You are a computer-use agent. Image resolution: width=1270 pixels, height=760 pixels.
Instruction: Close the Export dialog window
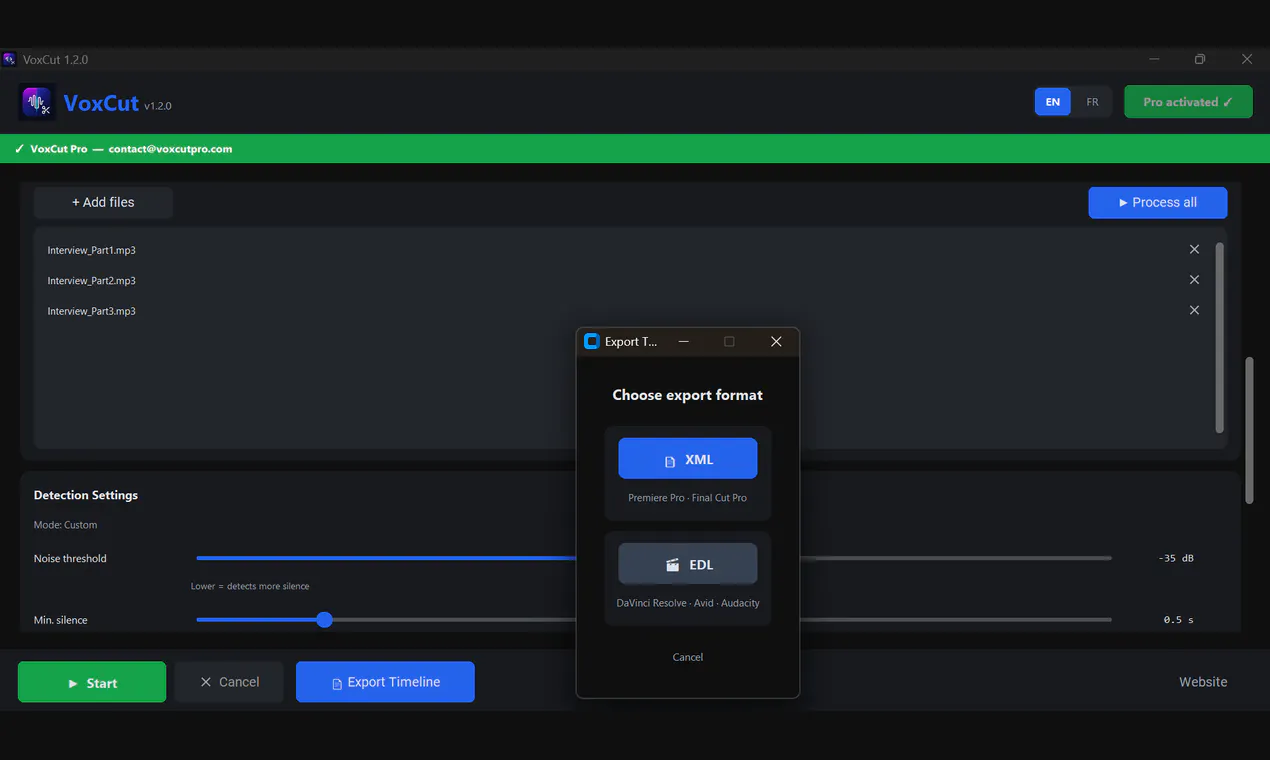pyautogui.click(x=776, y=341)
